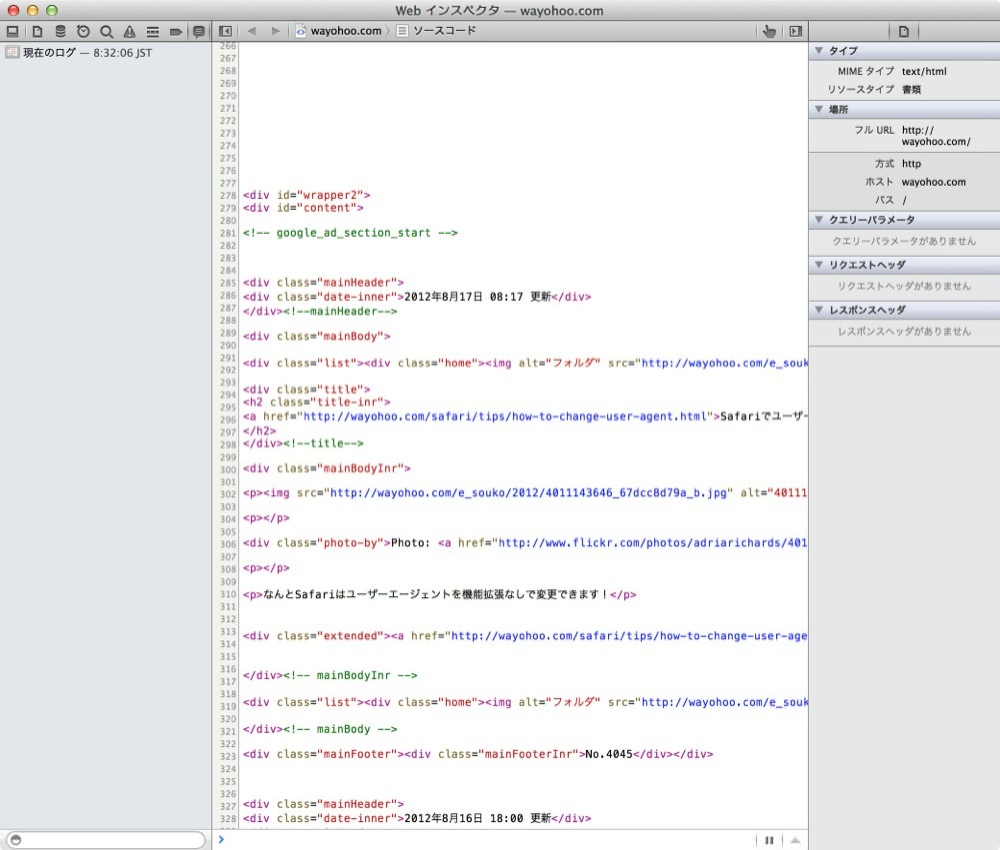Click the No.4045 footer text
Image resolution: width=1000 pixels, height=850 pixels.
pyautogui.click(x=608, y=754)
